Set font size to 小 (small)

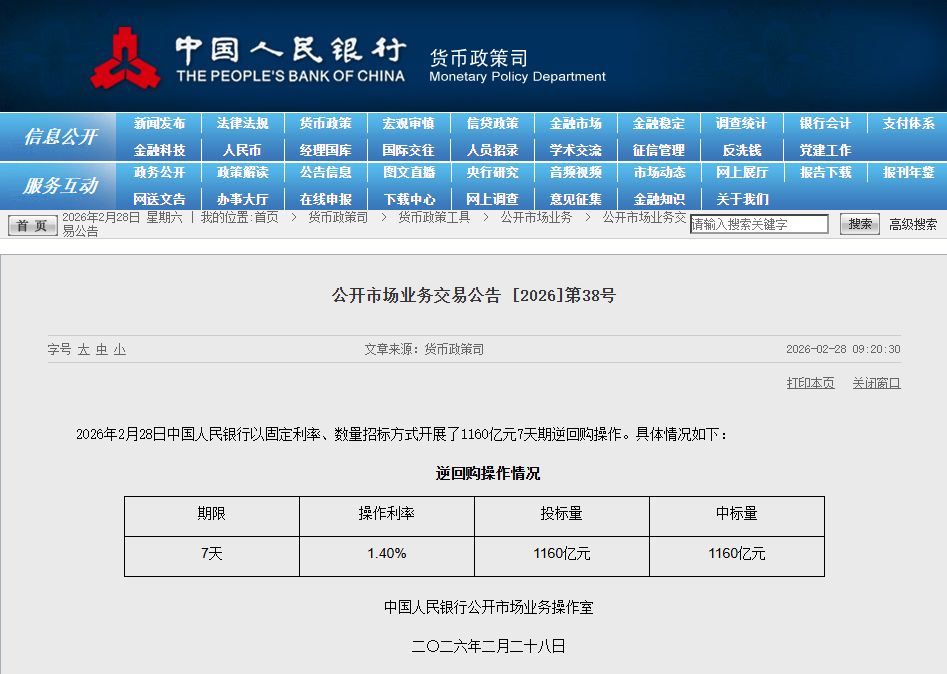[x=119, y=350]
